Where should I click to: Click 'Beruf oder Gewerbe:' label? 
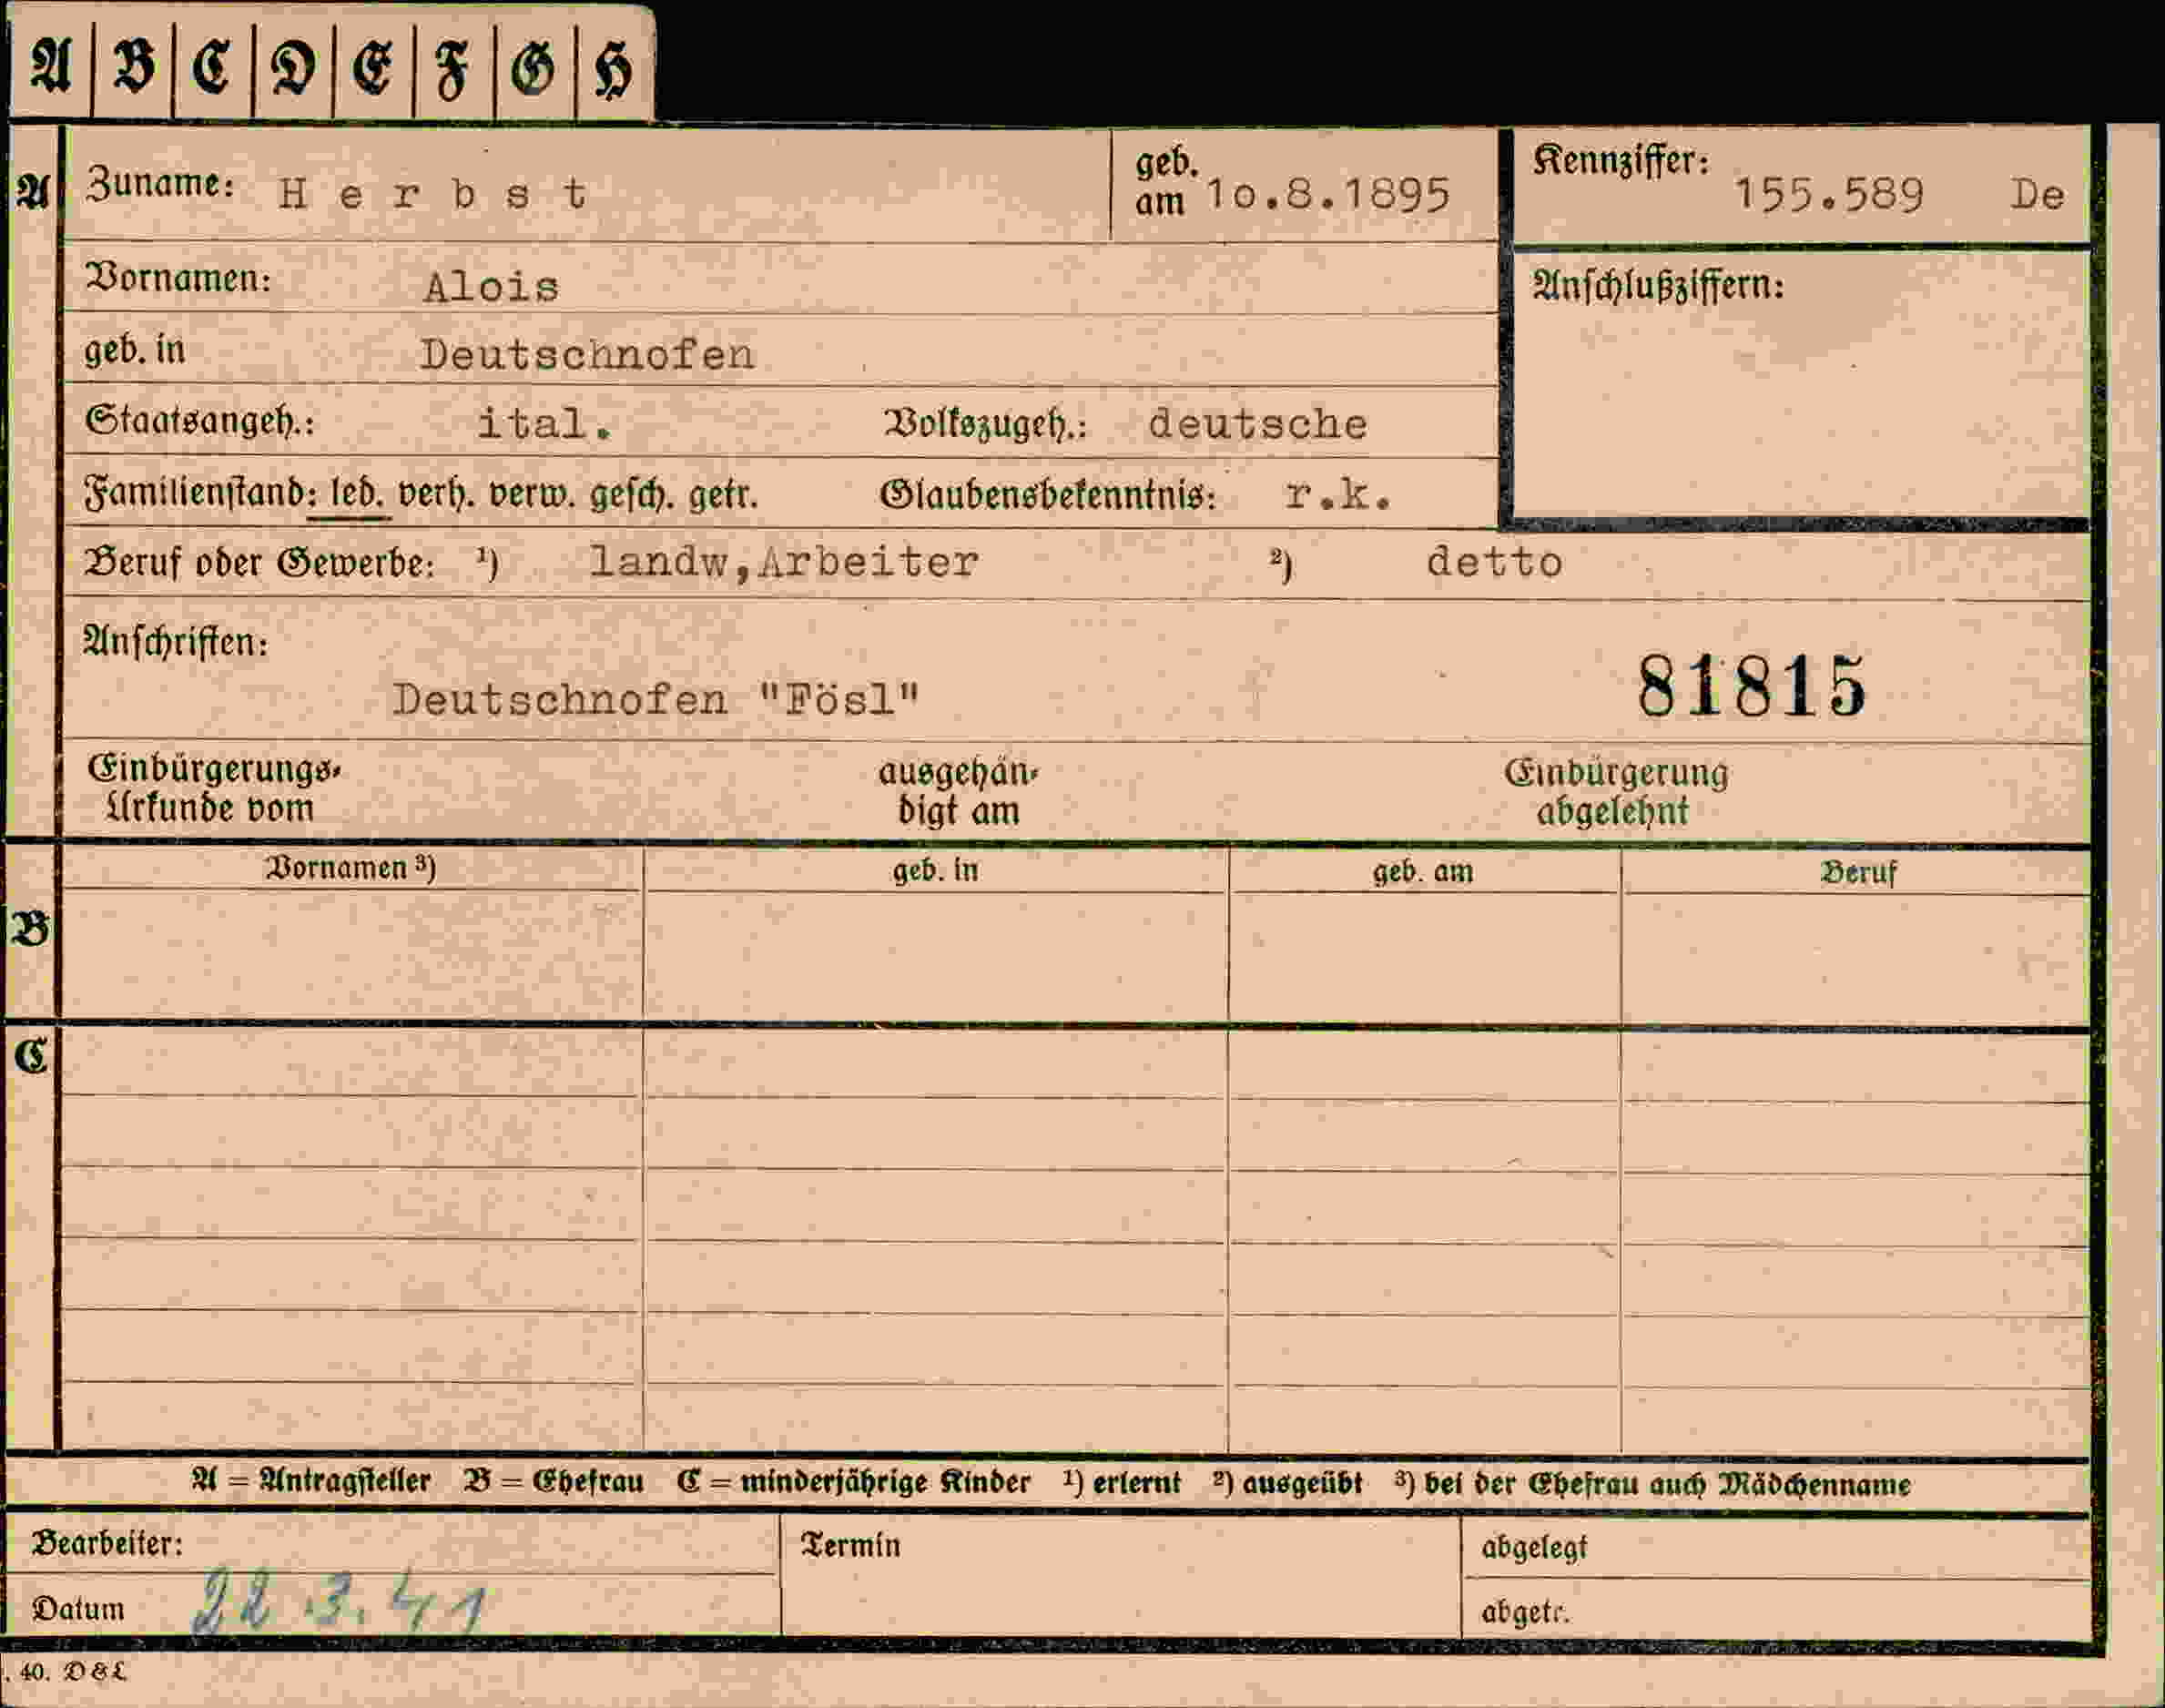coord(260,564)
